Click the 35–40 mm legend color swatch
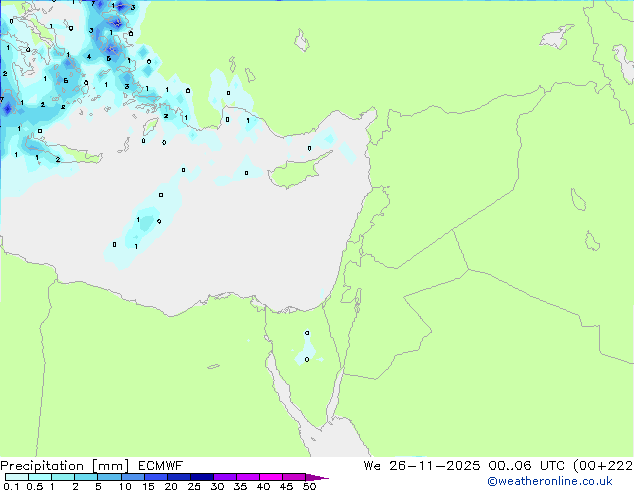This screenshot has height=490, width=634. [247, 477]
